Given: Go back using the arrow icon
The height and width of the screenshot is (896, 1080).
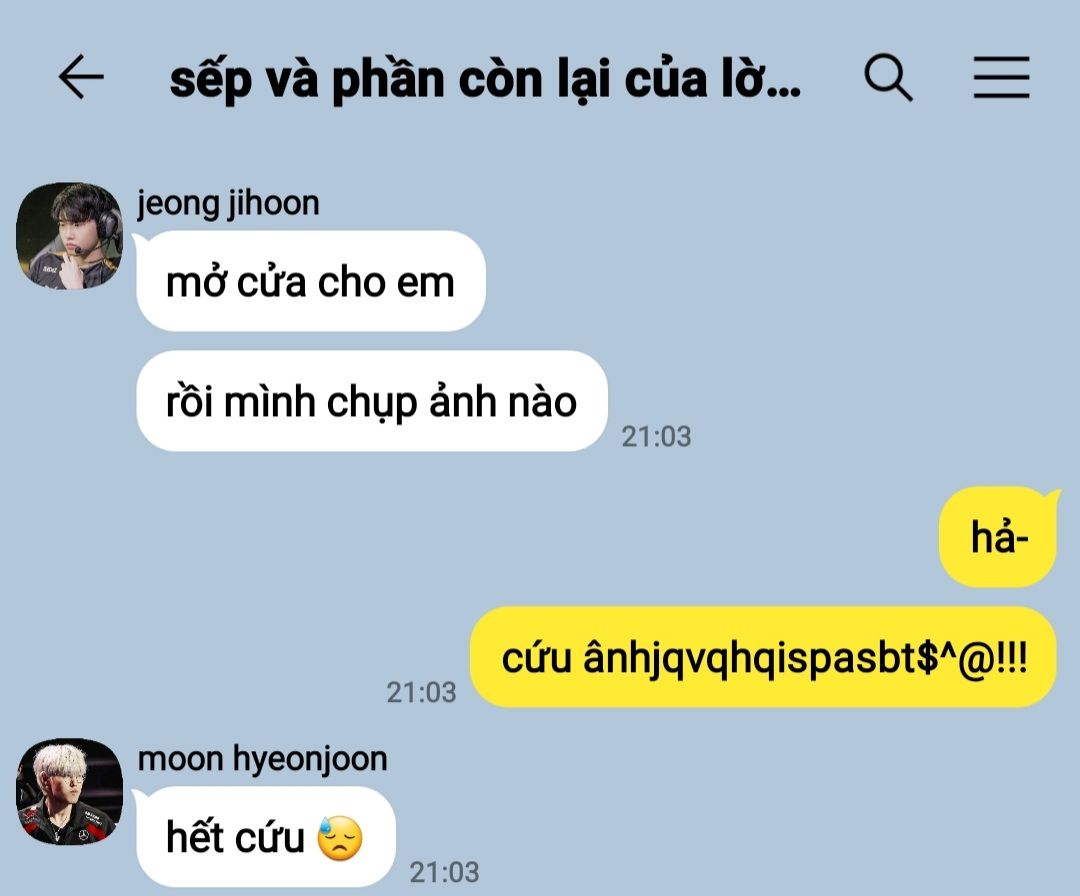Looking at the screenshot, I should point(81,77).
